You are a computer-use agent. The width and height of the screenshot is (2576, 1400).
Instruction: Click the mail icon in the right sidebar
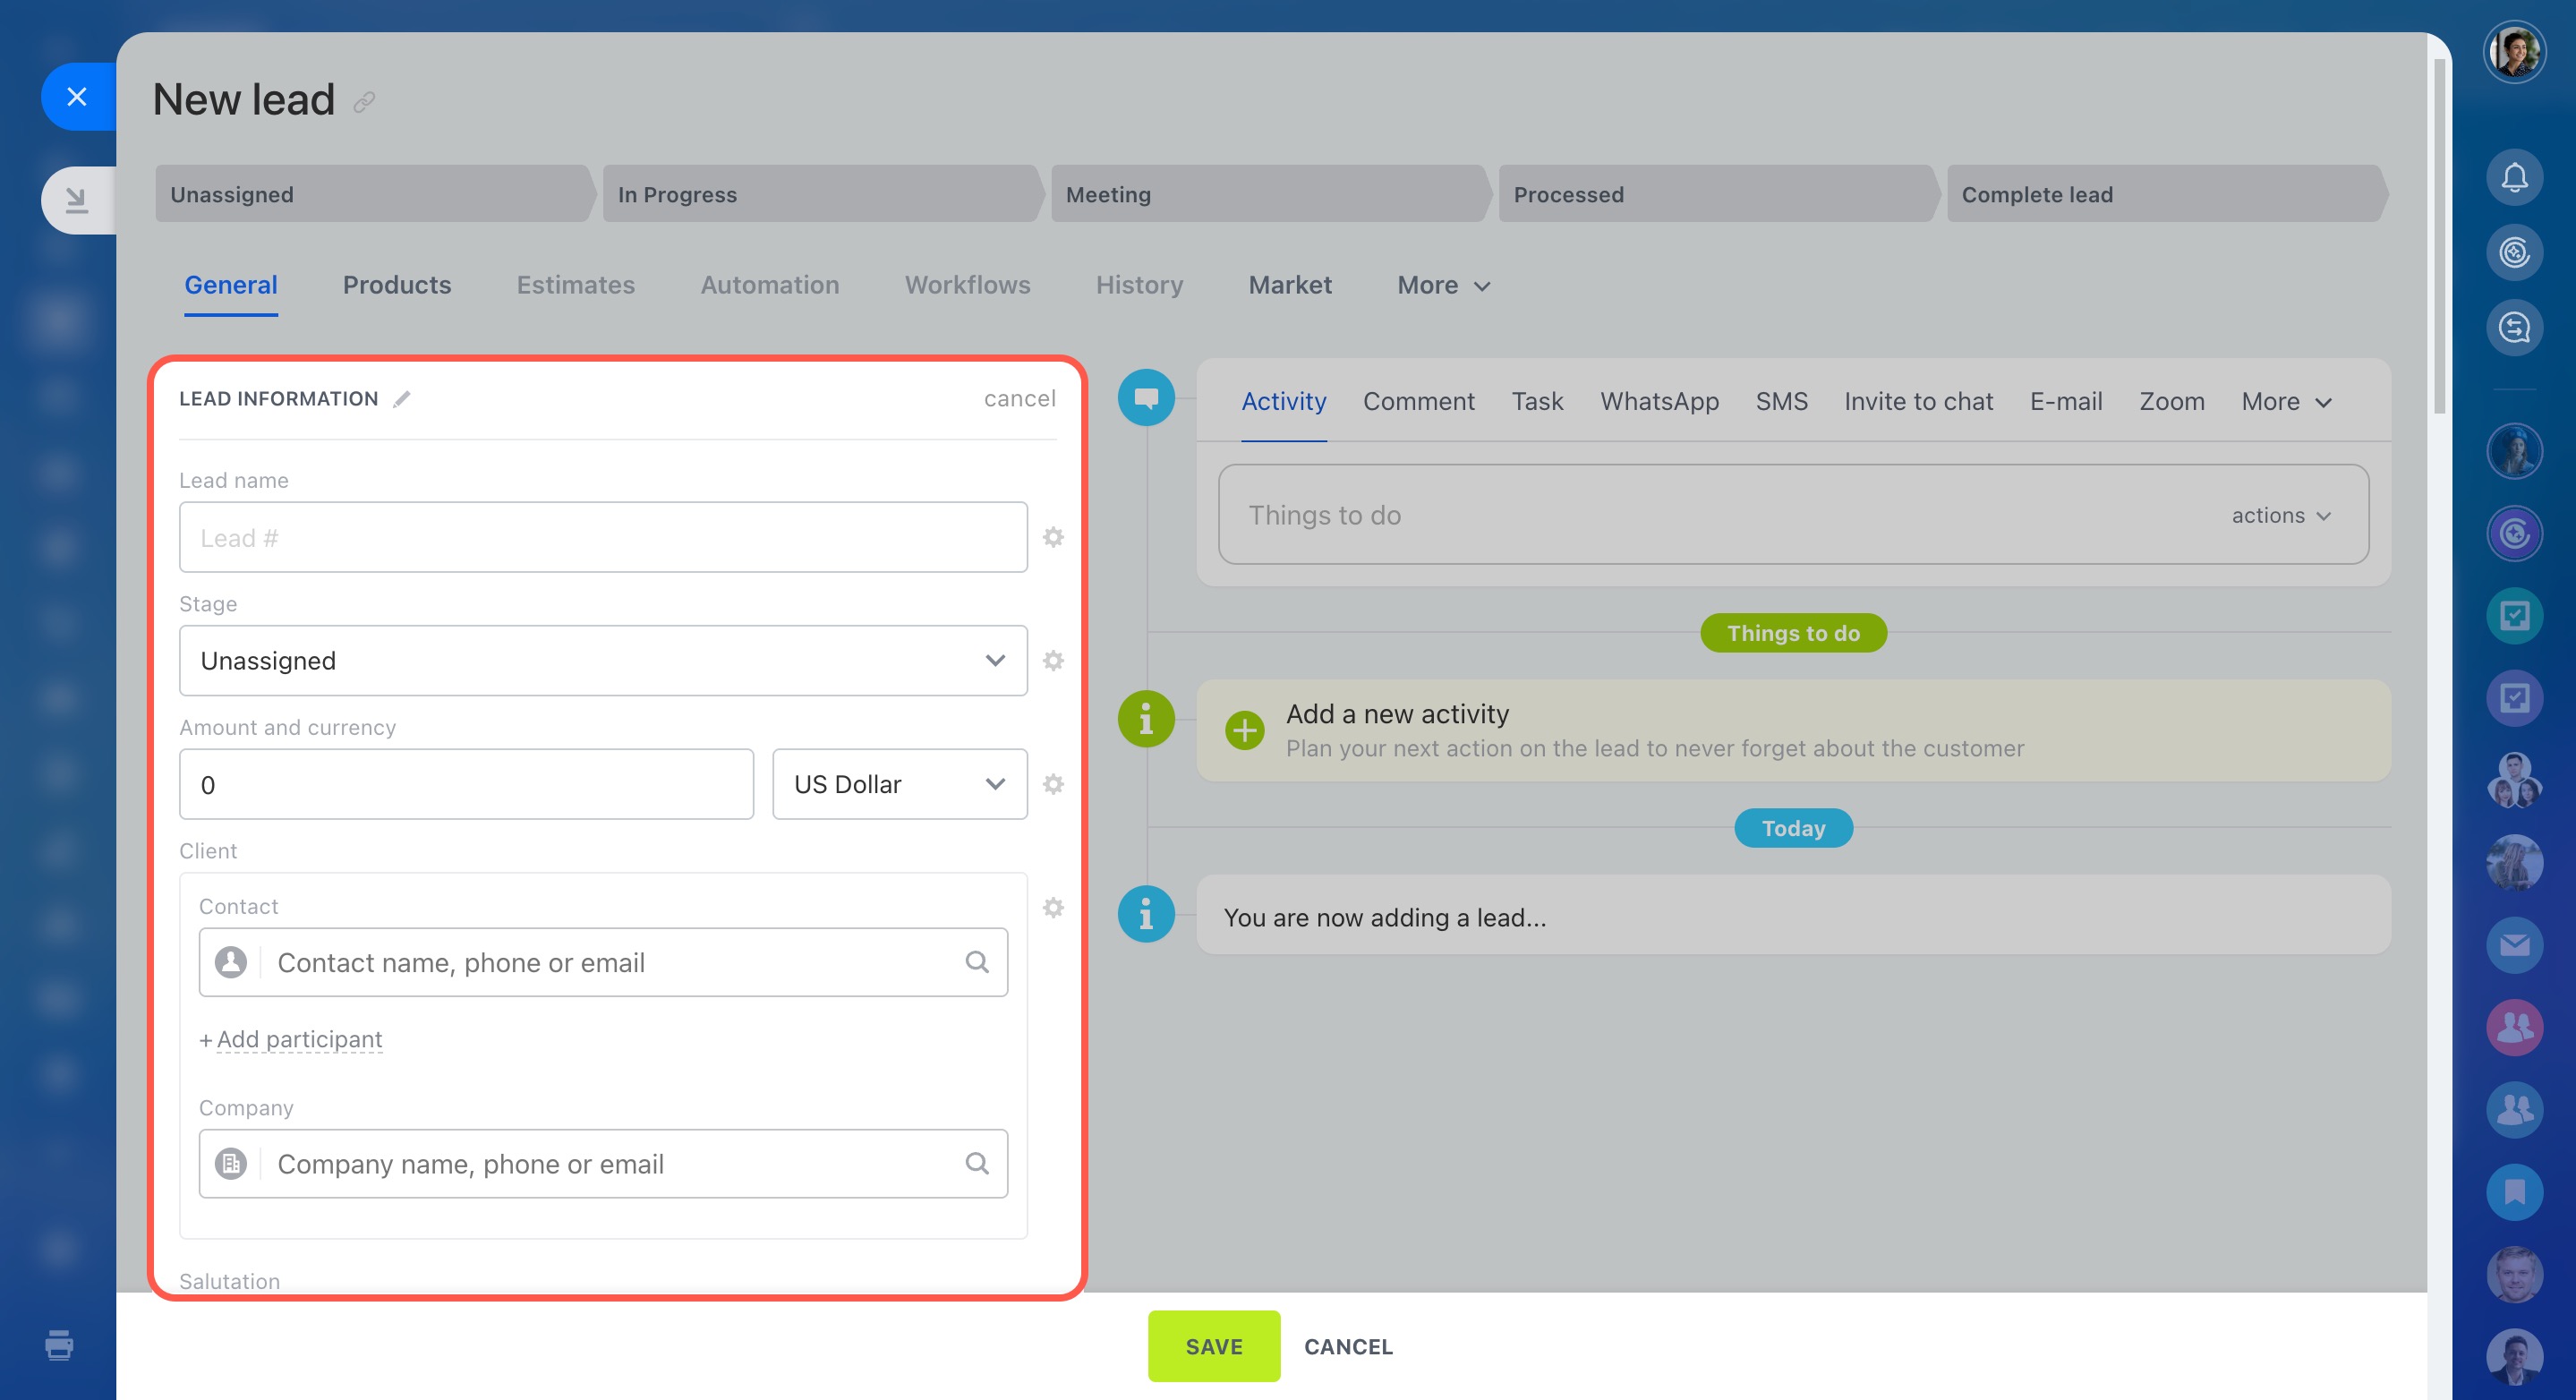2513,945
